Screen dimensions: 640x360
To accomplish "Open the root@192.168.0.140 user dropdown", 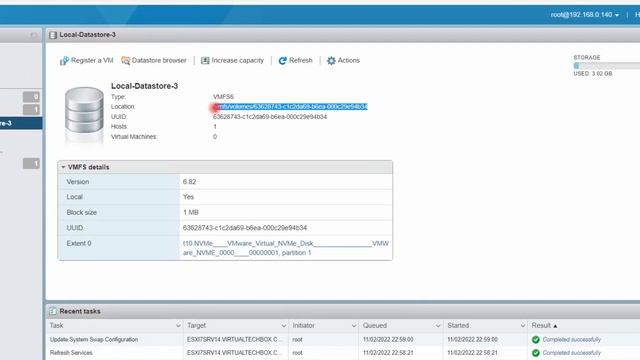I will coord(584,15).
